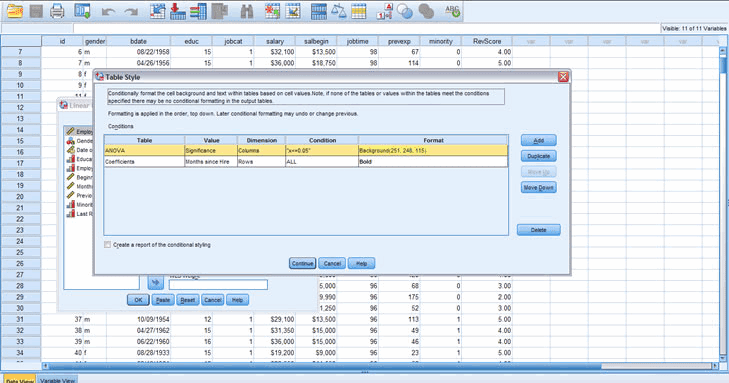Click the Weight cases scales icon
The width and height of the screenshot is (729, 383).
(x=338, y=11)
